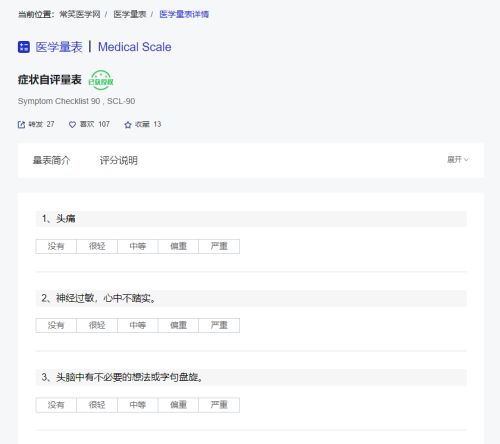Click the green 已获授权 stamp badge
This screenshot has width=500, height=444.
101,80
